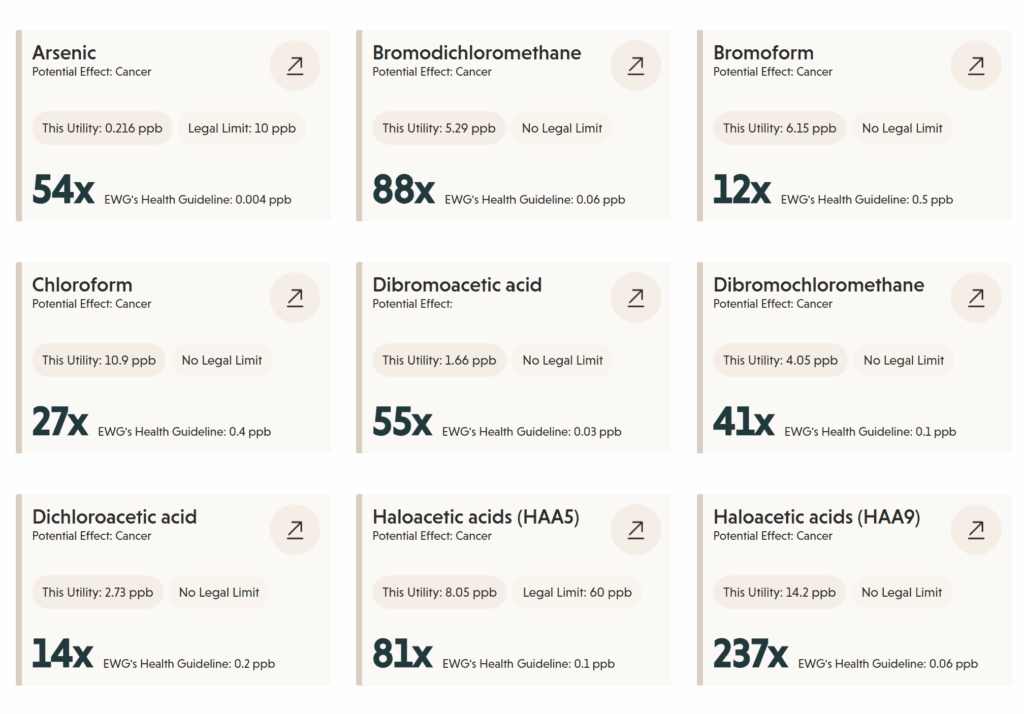The image size is (1024, 714).
Task: Click the Dibromochloromethane card heading
Action: click(x=818, y=285)
